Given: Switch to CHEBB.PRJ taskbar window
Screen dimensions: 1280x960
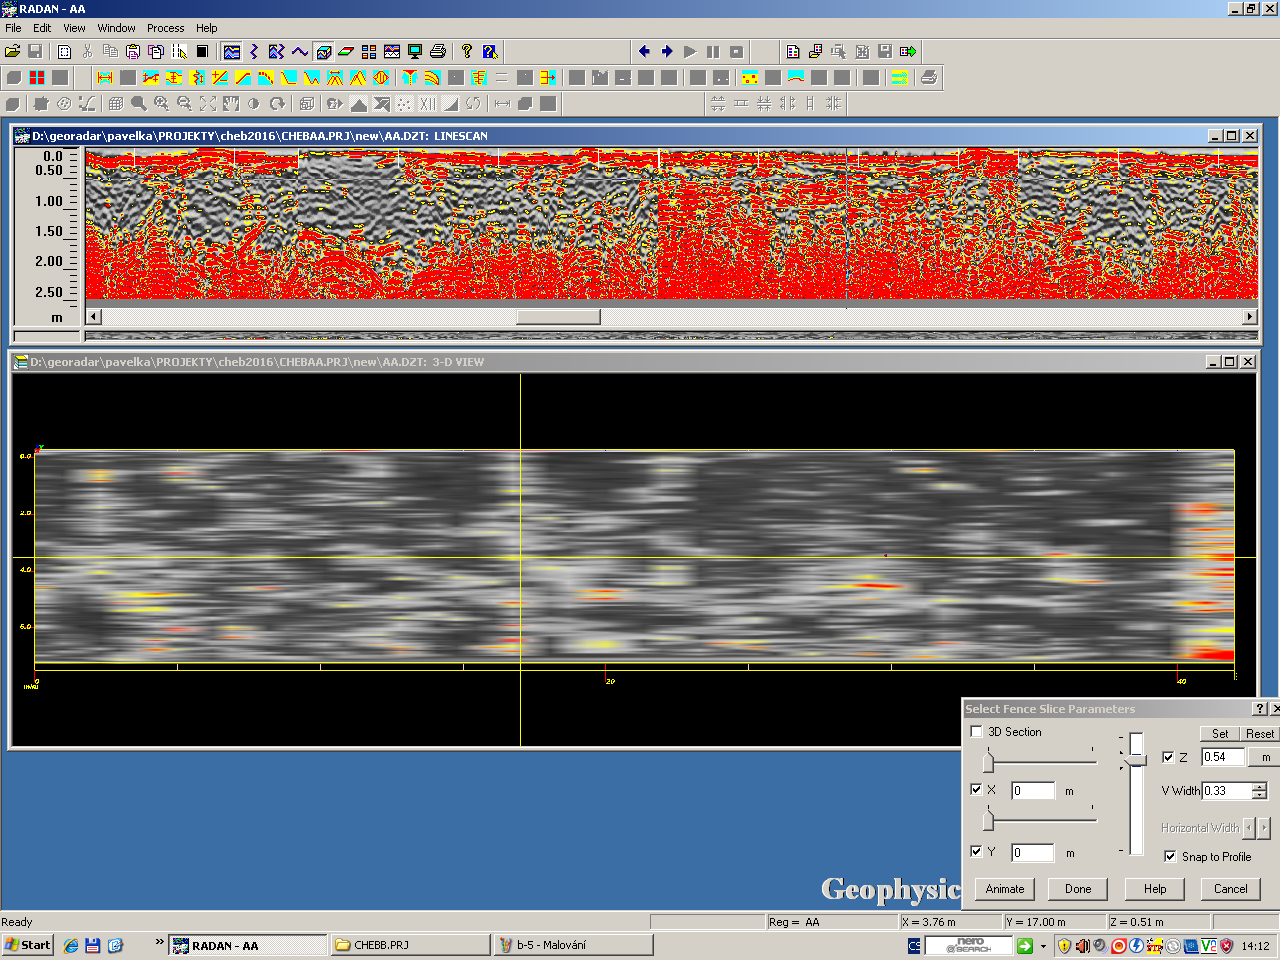Looking at the screenshot, I should click(410, 945).
